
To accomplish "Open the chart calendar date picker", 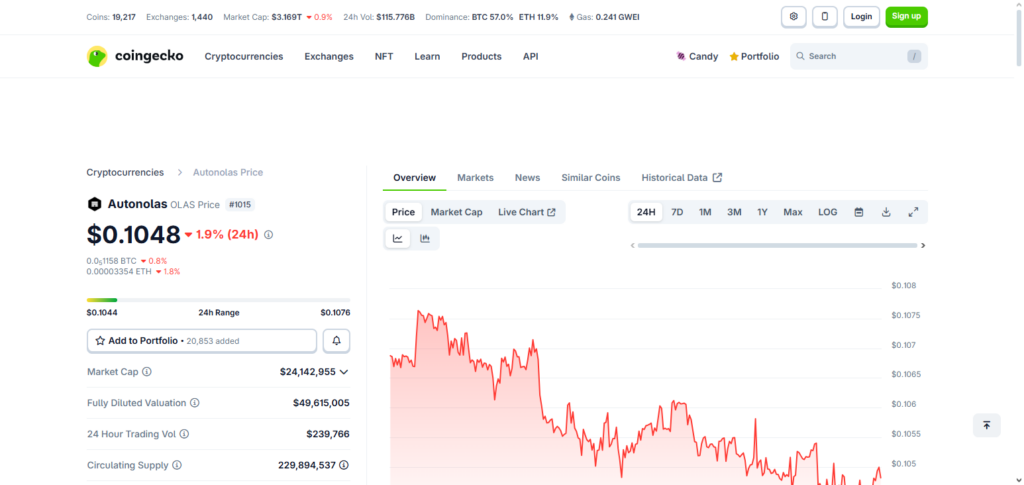I will 859,212.
